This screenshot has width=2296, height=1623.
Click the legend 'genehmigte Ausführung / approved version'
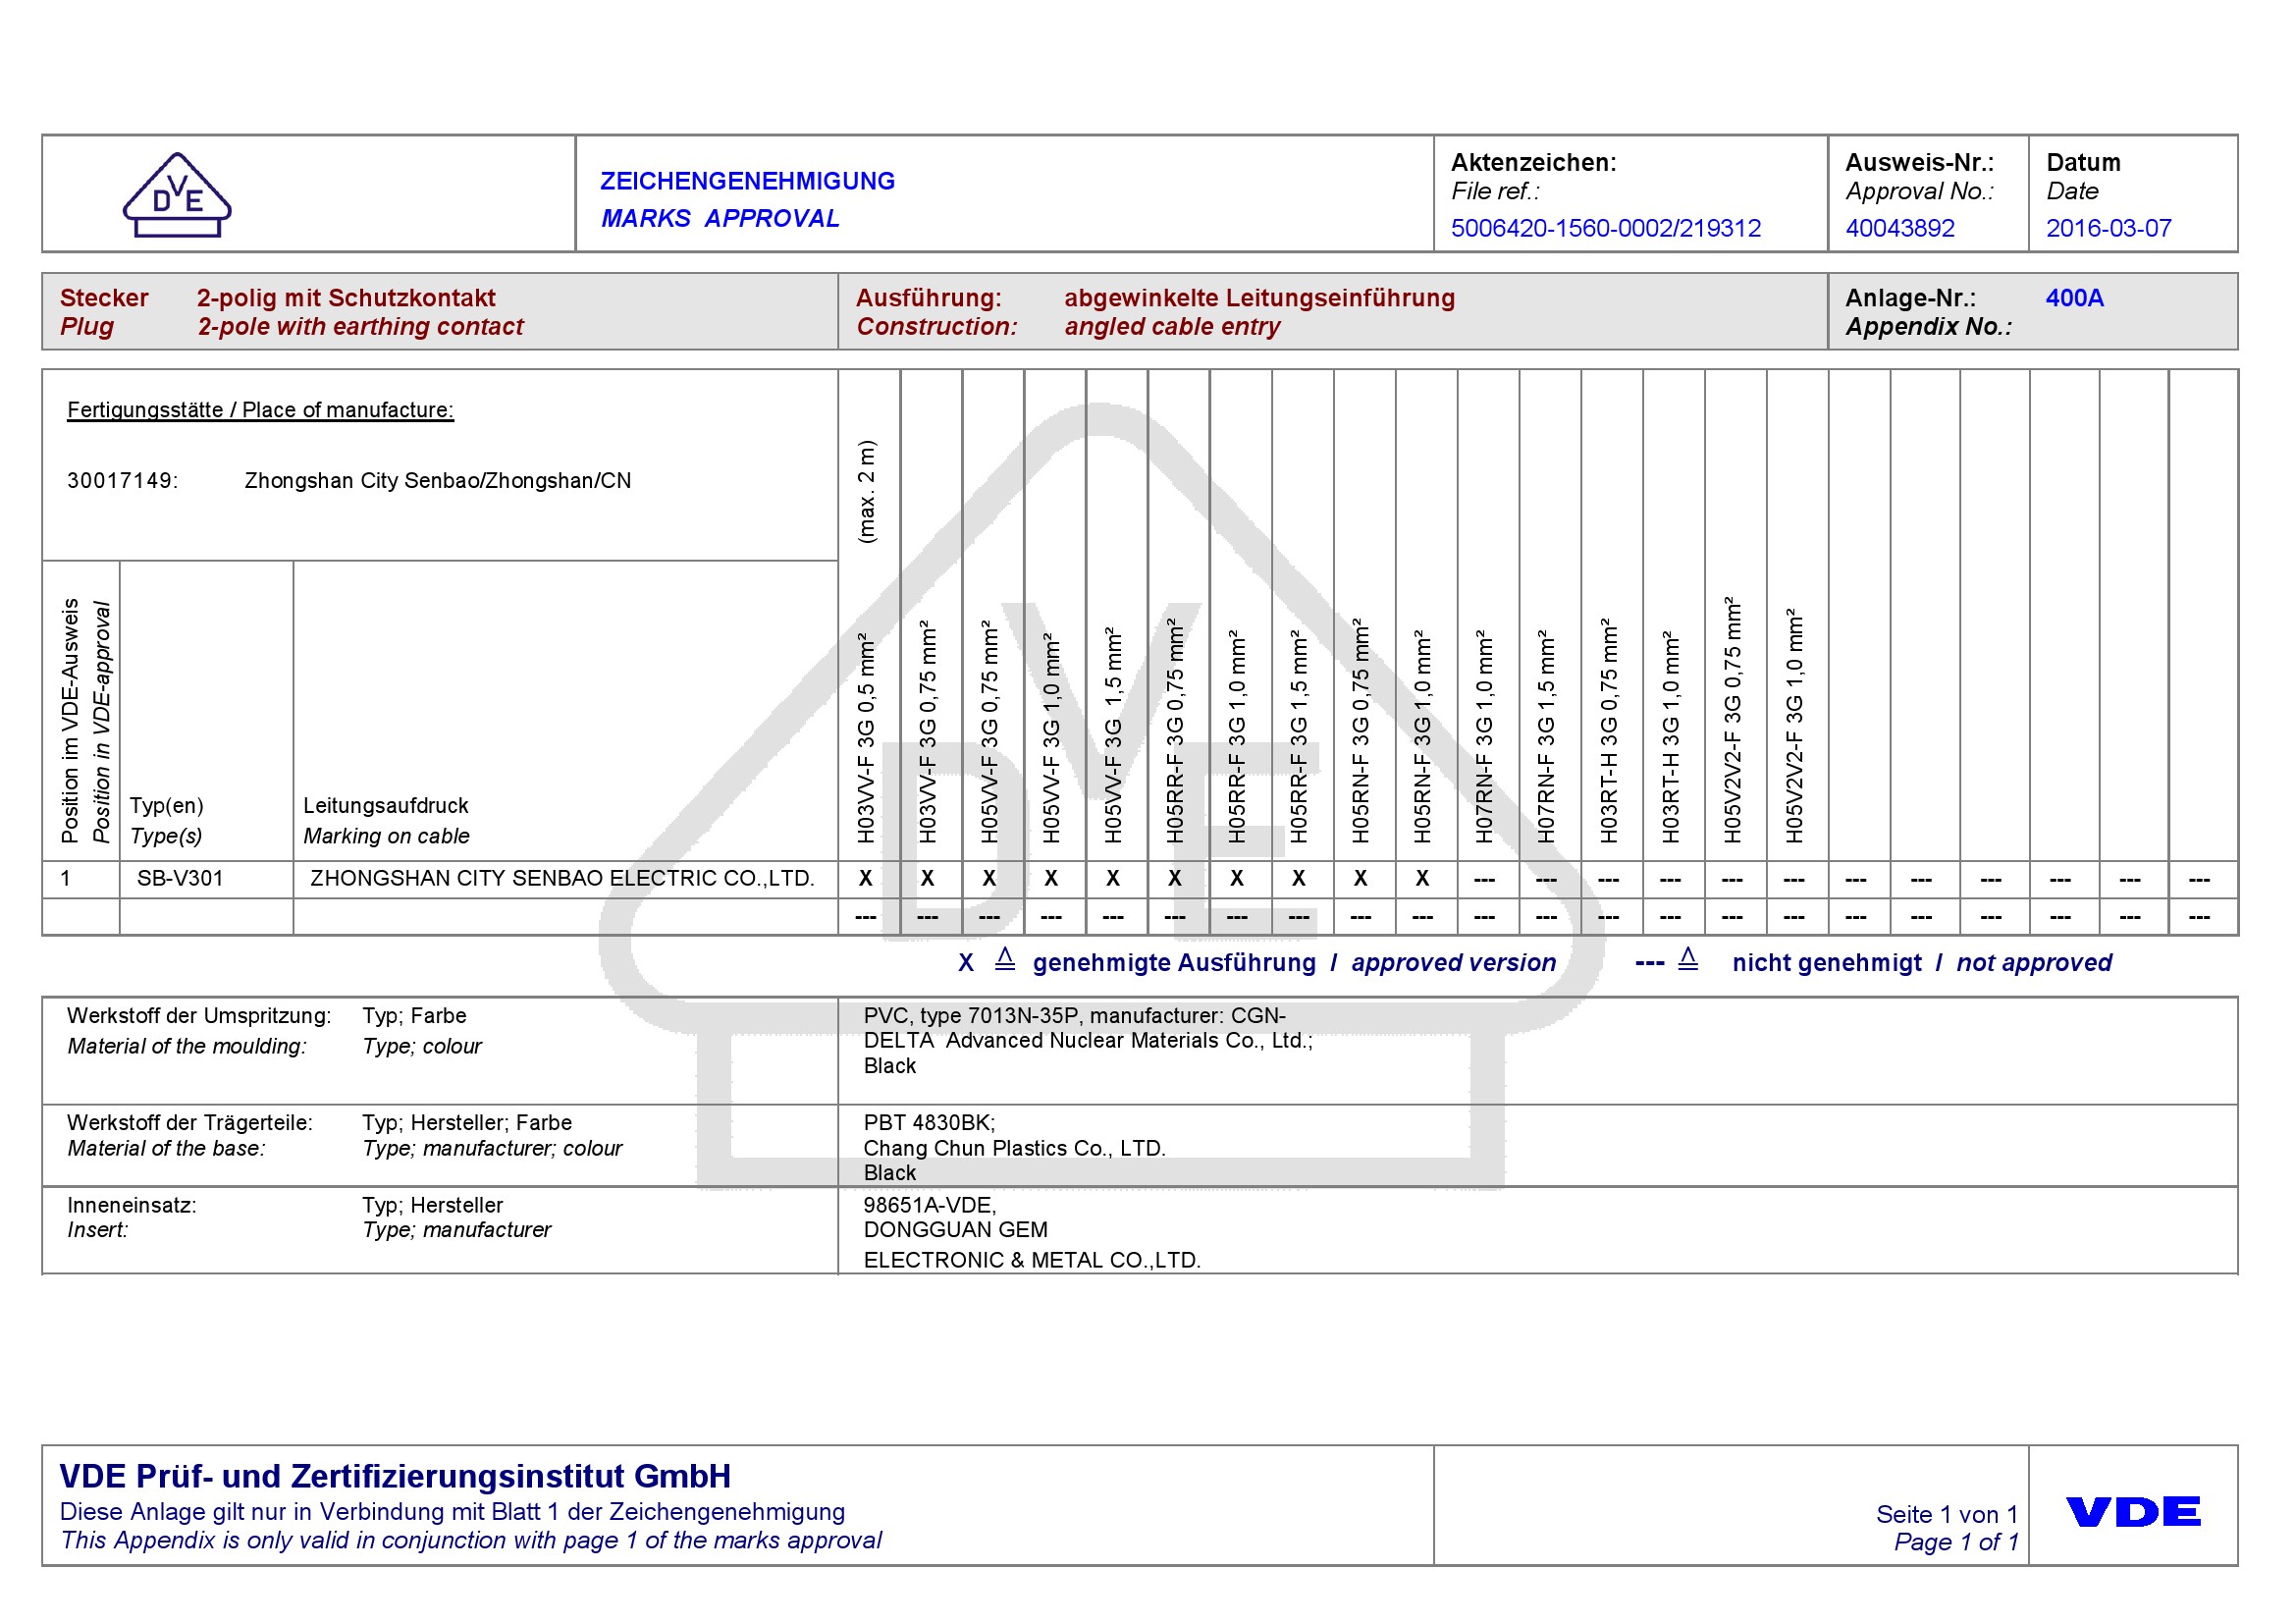click(1294, 963)
